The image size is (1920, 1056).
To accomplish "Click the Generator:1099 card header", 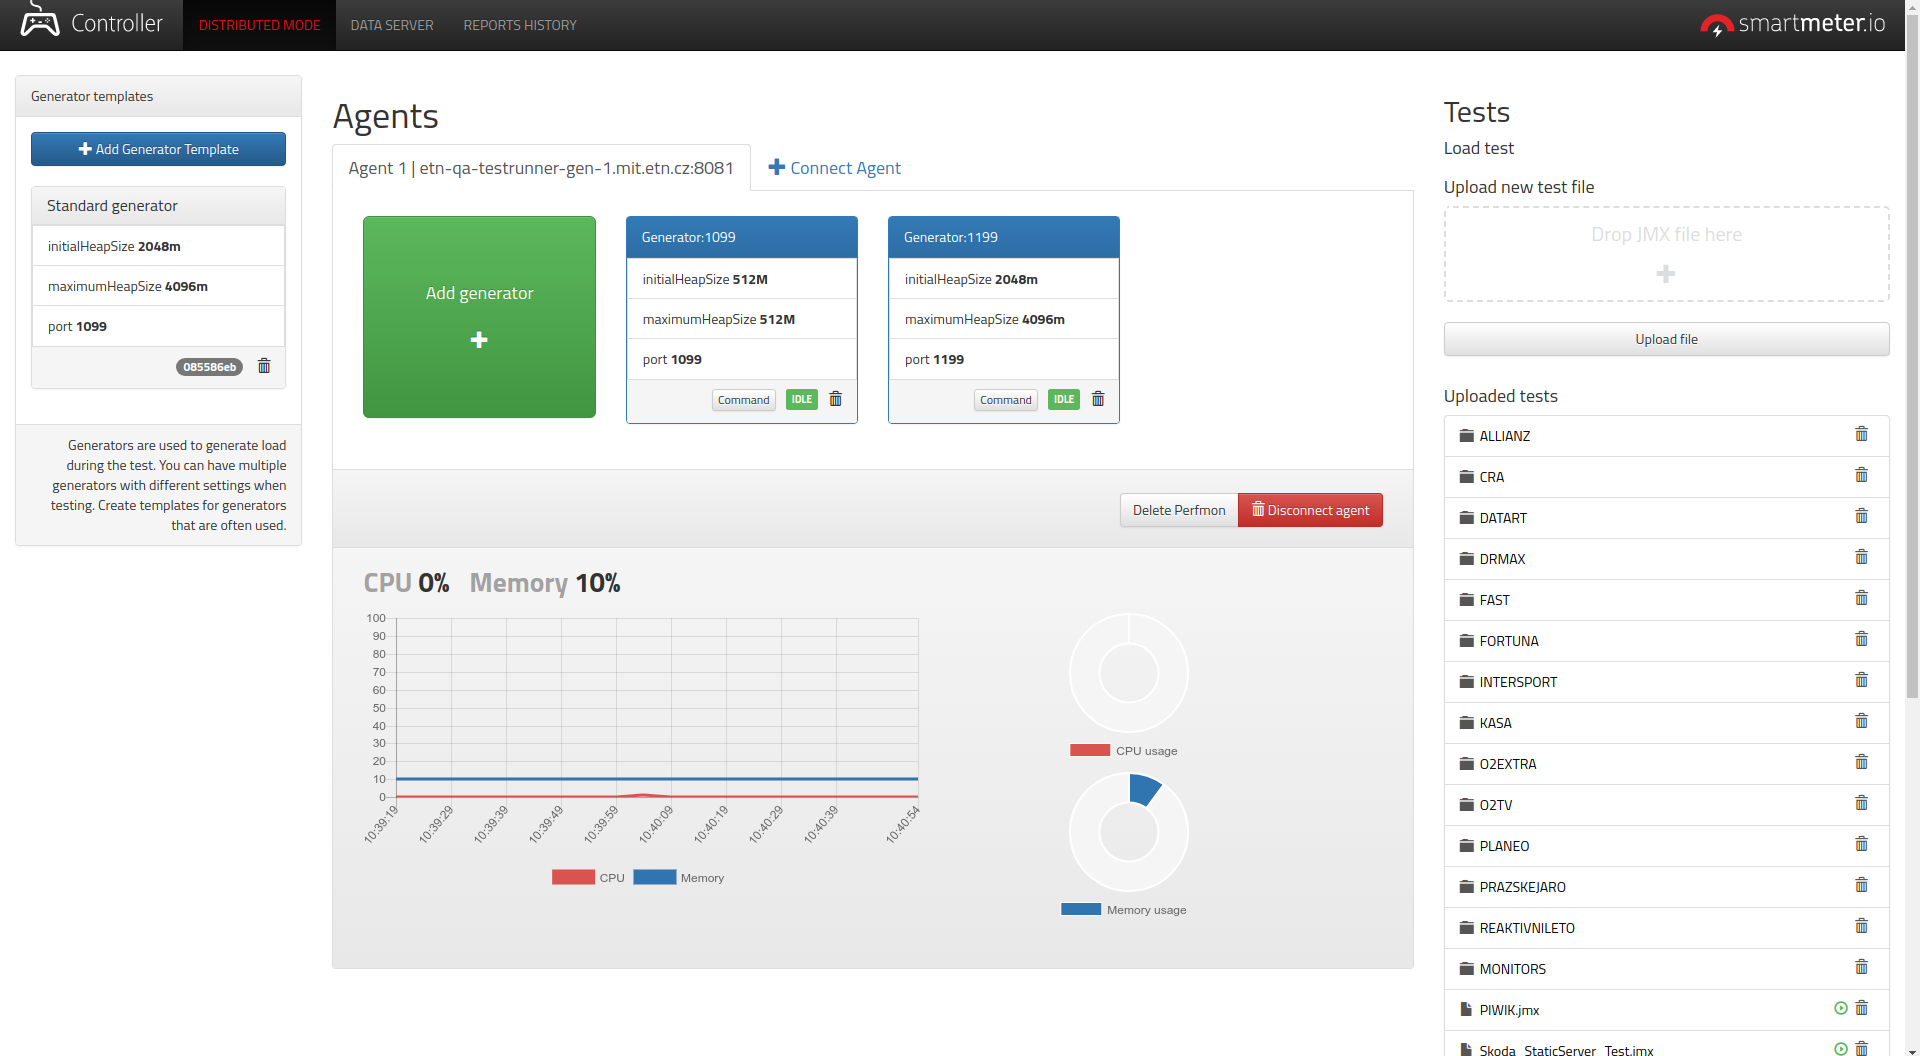I will [742, 237].
